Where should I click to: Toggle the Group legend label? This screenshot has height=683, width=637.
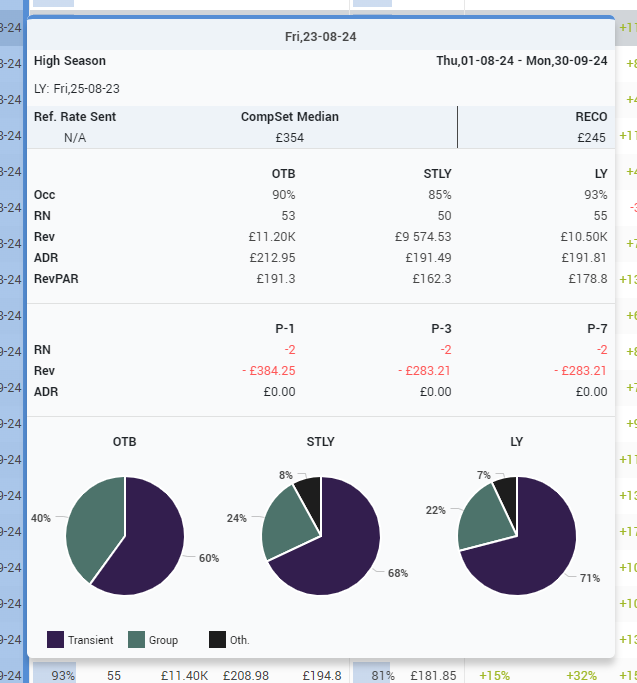click(x=163, y=640)
